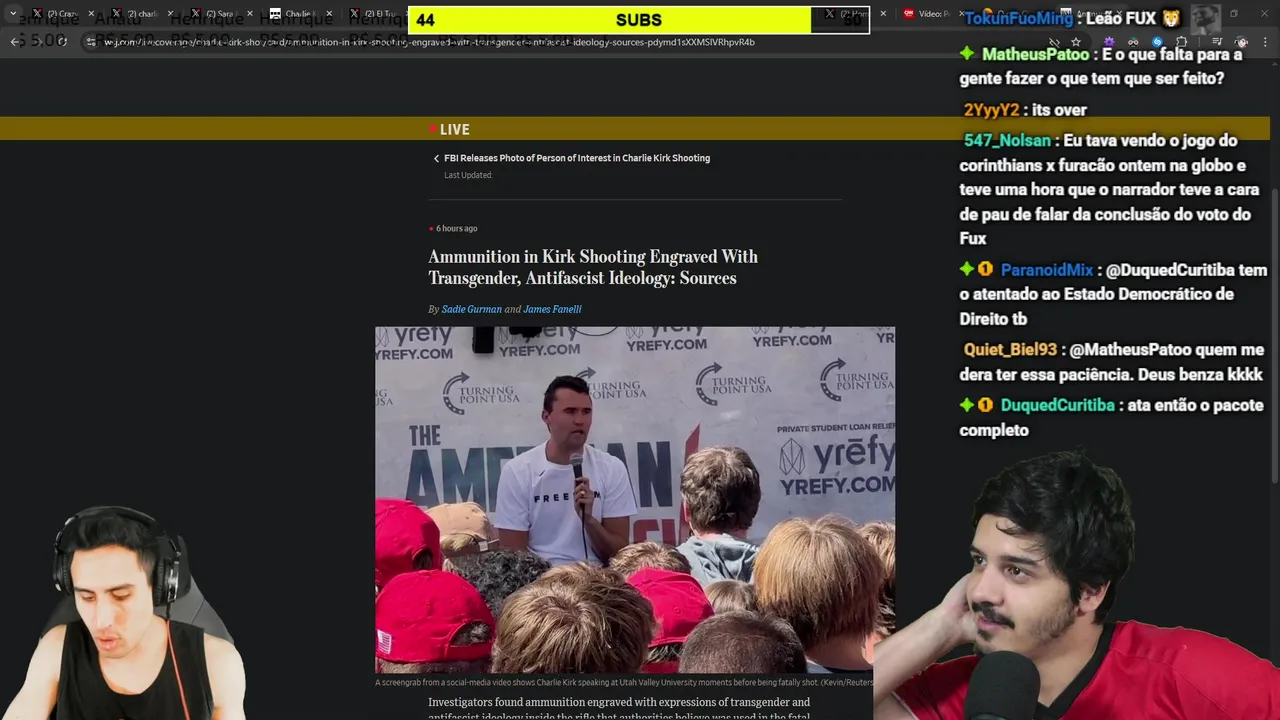Open author Sadie Gurman's profile link
The width and height of the screenshot is (1280, 720).
click(x=472, y=309)
